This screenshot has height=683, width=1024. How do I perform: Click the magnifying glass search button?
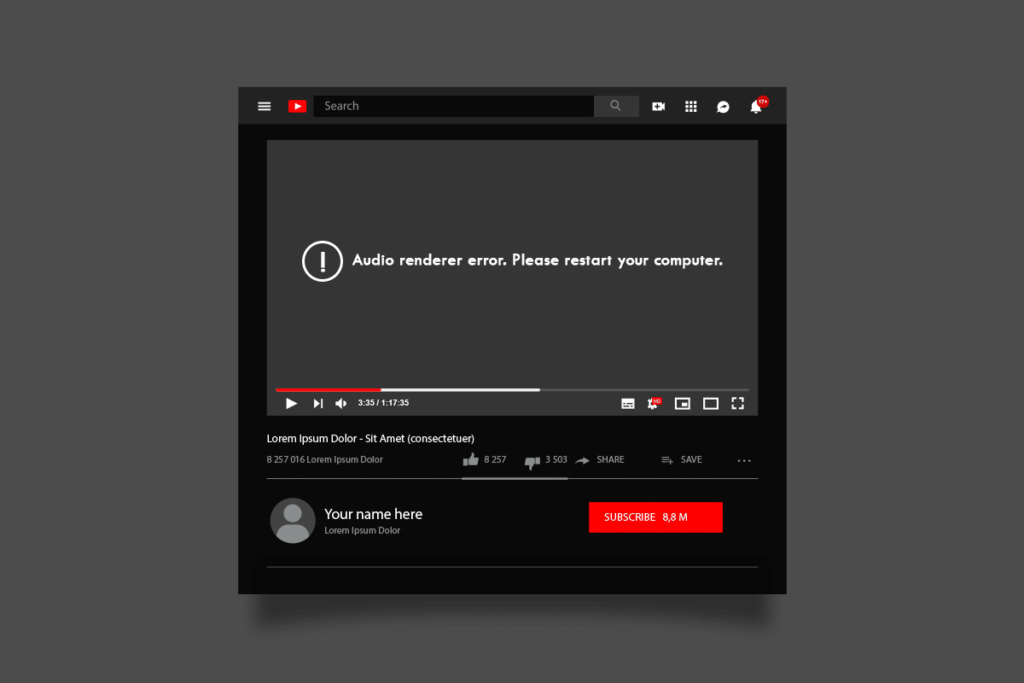616,106
